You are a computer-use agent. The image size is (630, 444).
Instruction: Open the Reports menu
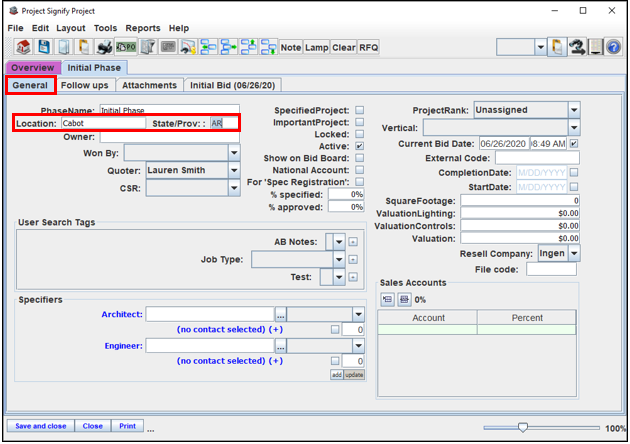click(x=143, y=28)
